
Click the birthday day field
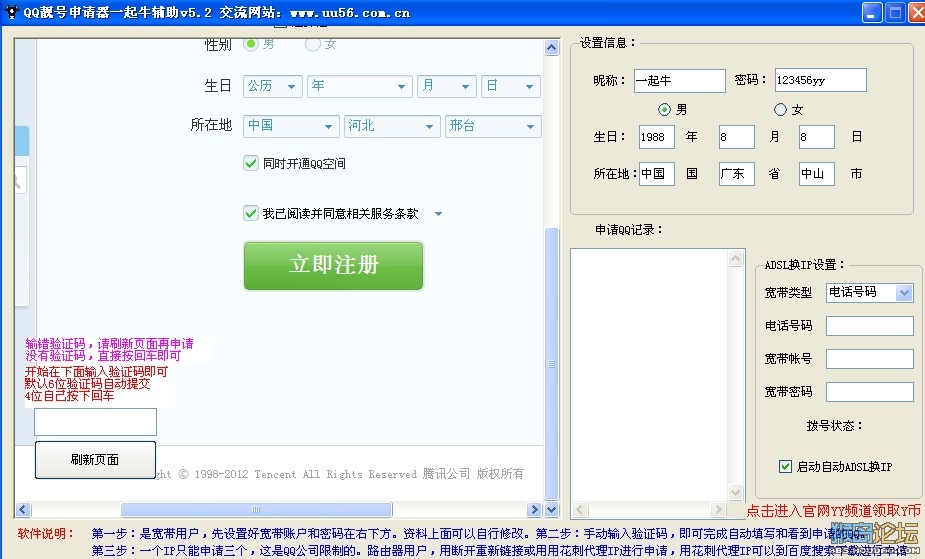tap(816, 137)
